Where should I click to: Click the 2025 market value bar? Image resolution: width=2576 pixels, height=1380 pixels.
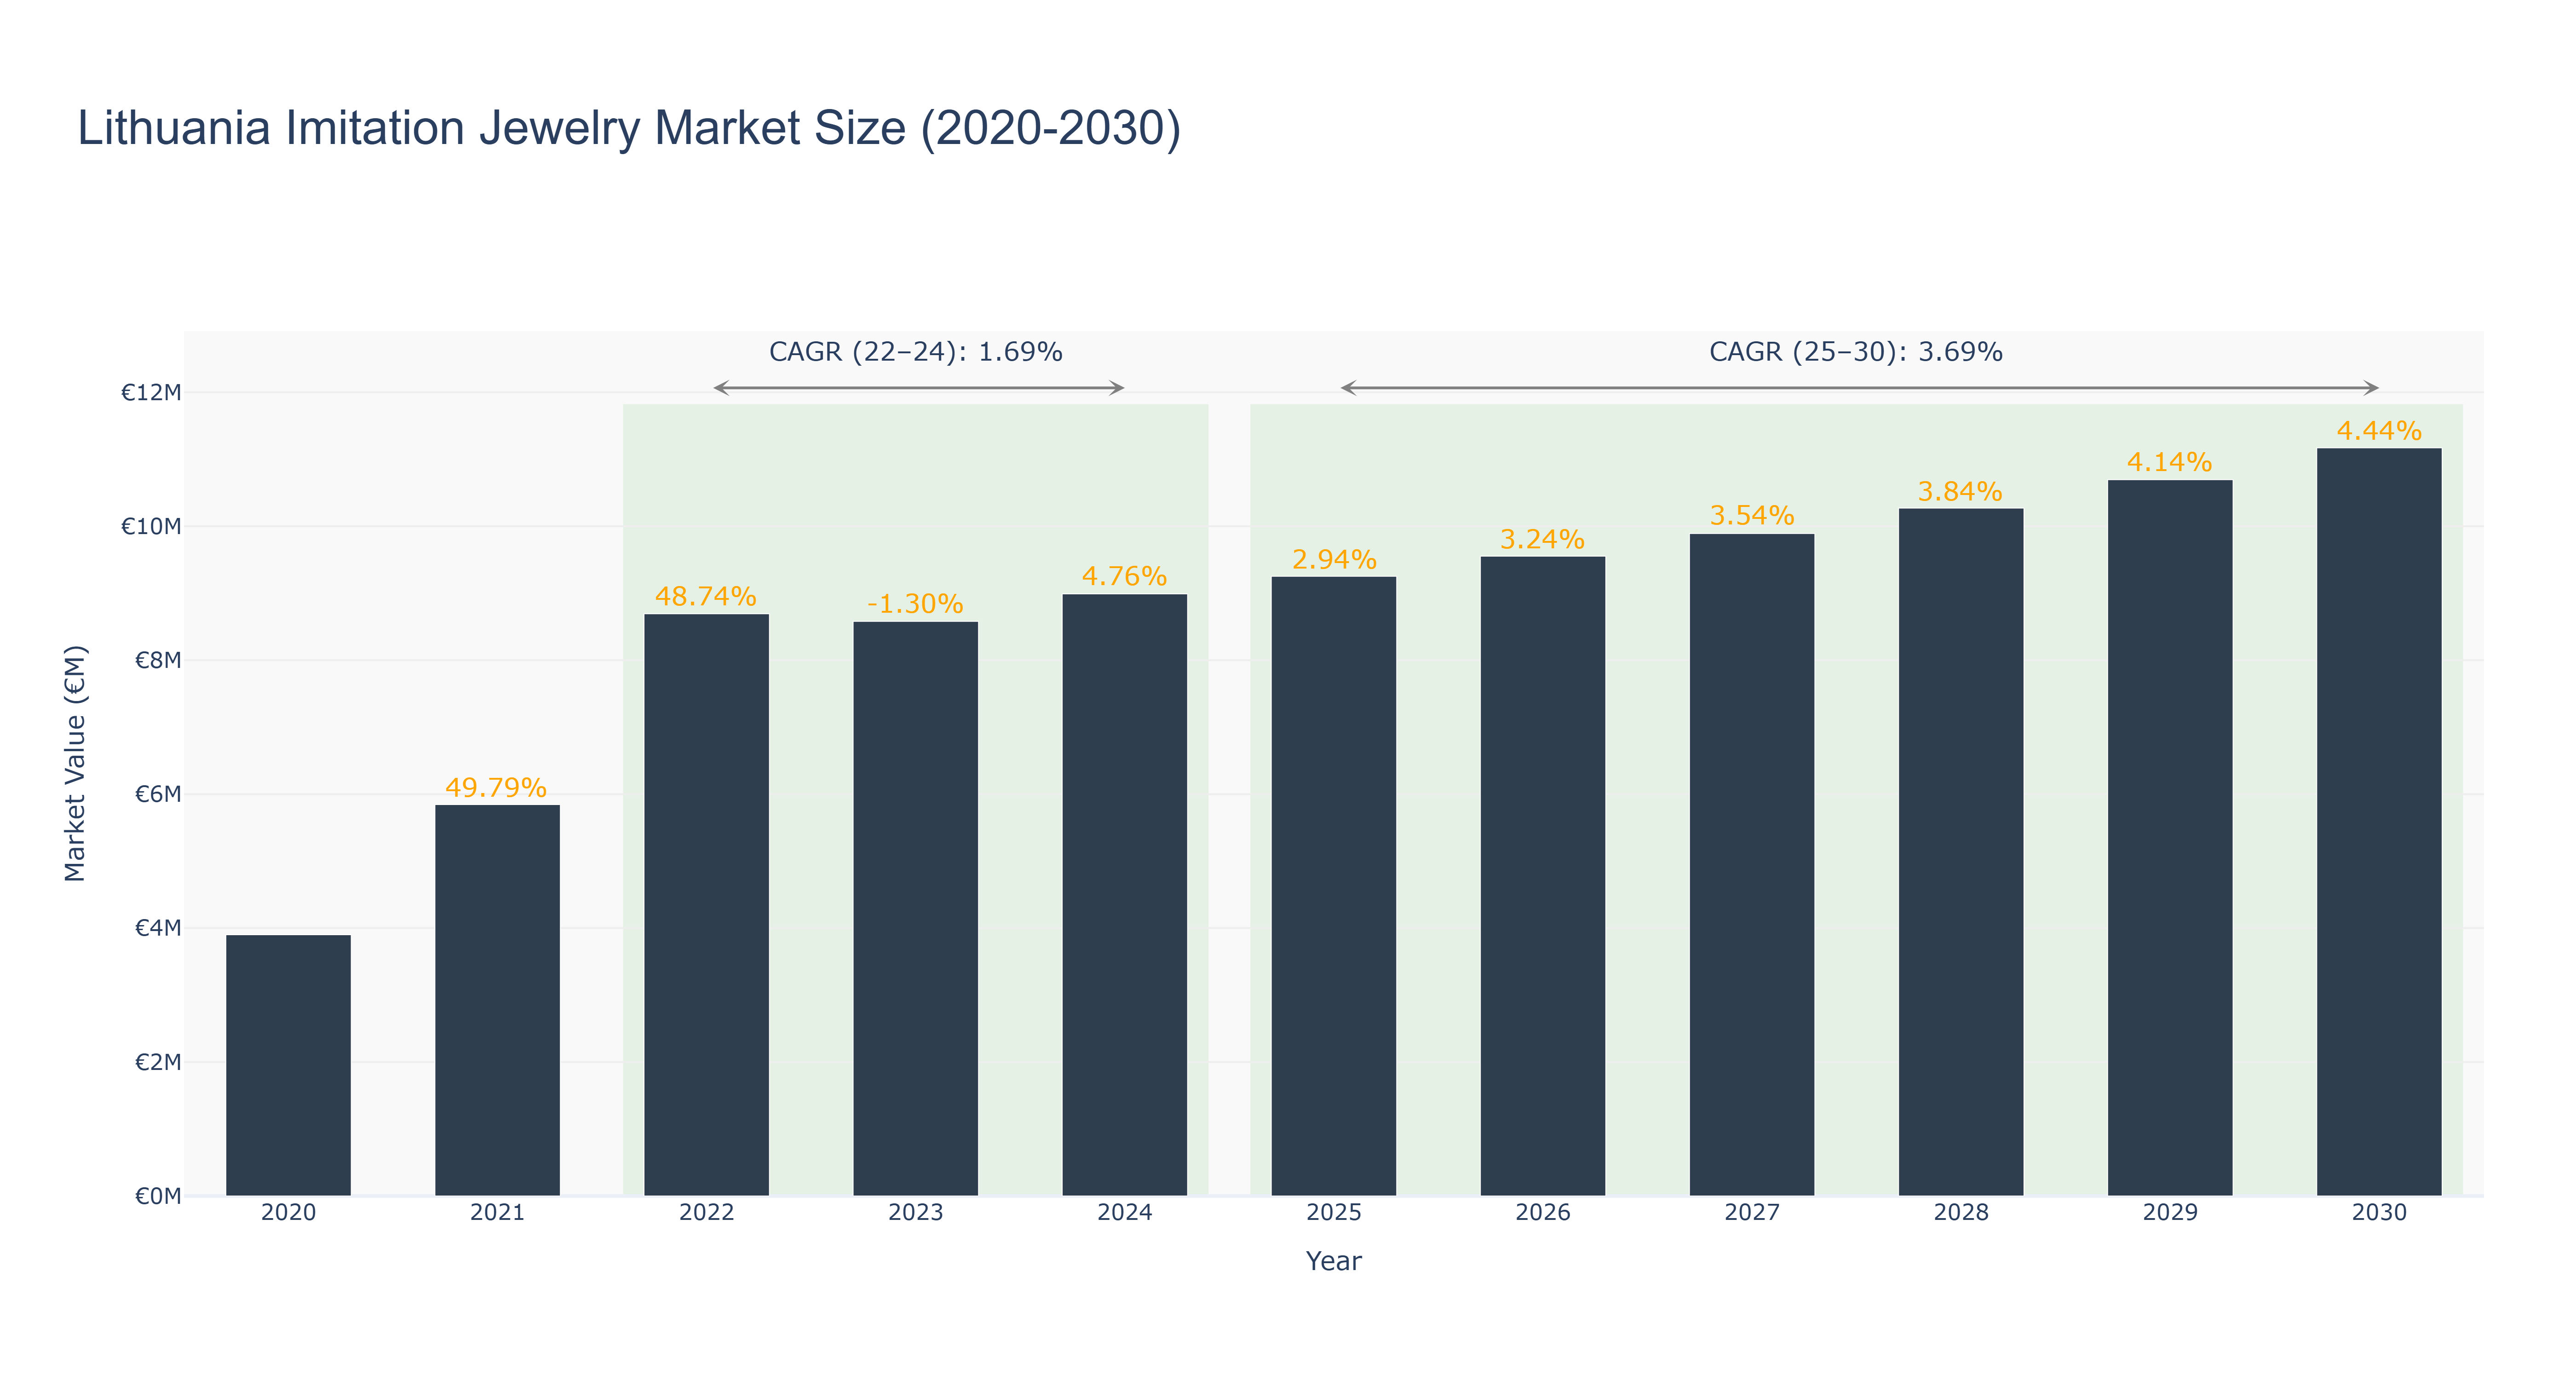[1333, 886]
